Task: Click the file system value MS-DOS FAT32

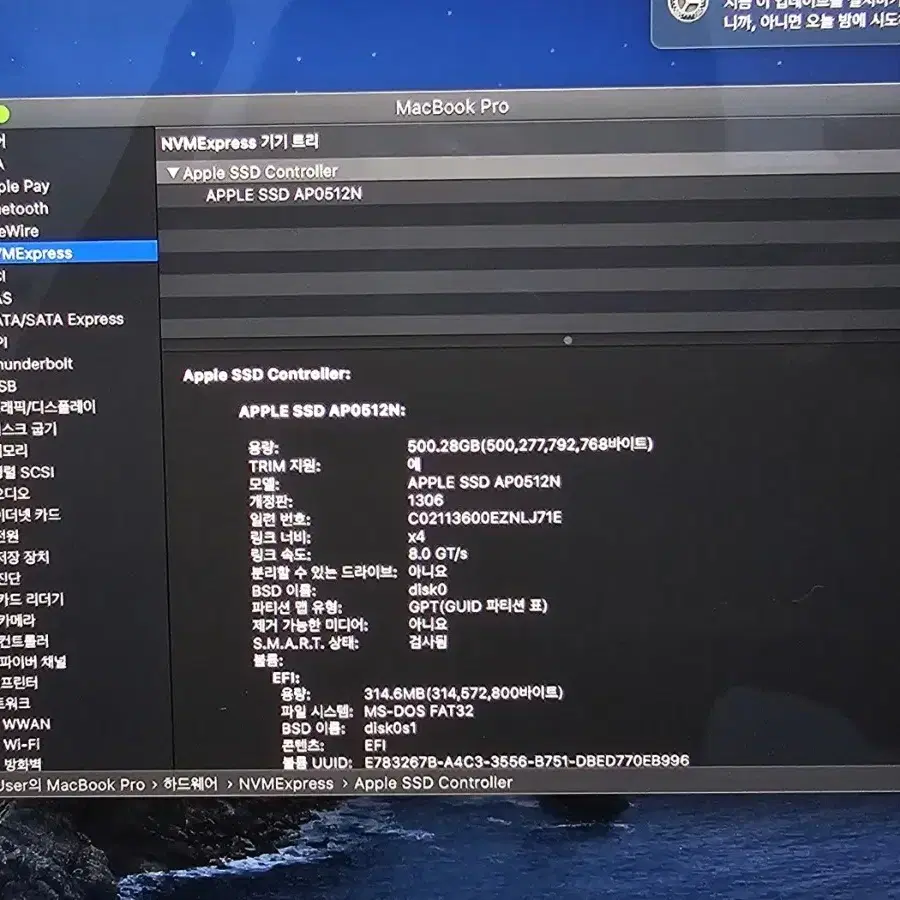Action: [x=419, y=711]
